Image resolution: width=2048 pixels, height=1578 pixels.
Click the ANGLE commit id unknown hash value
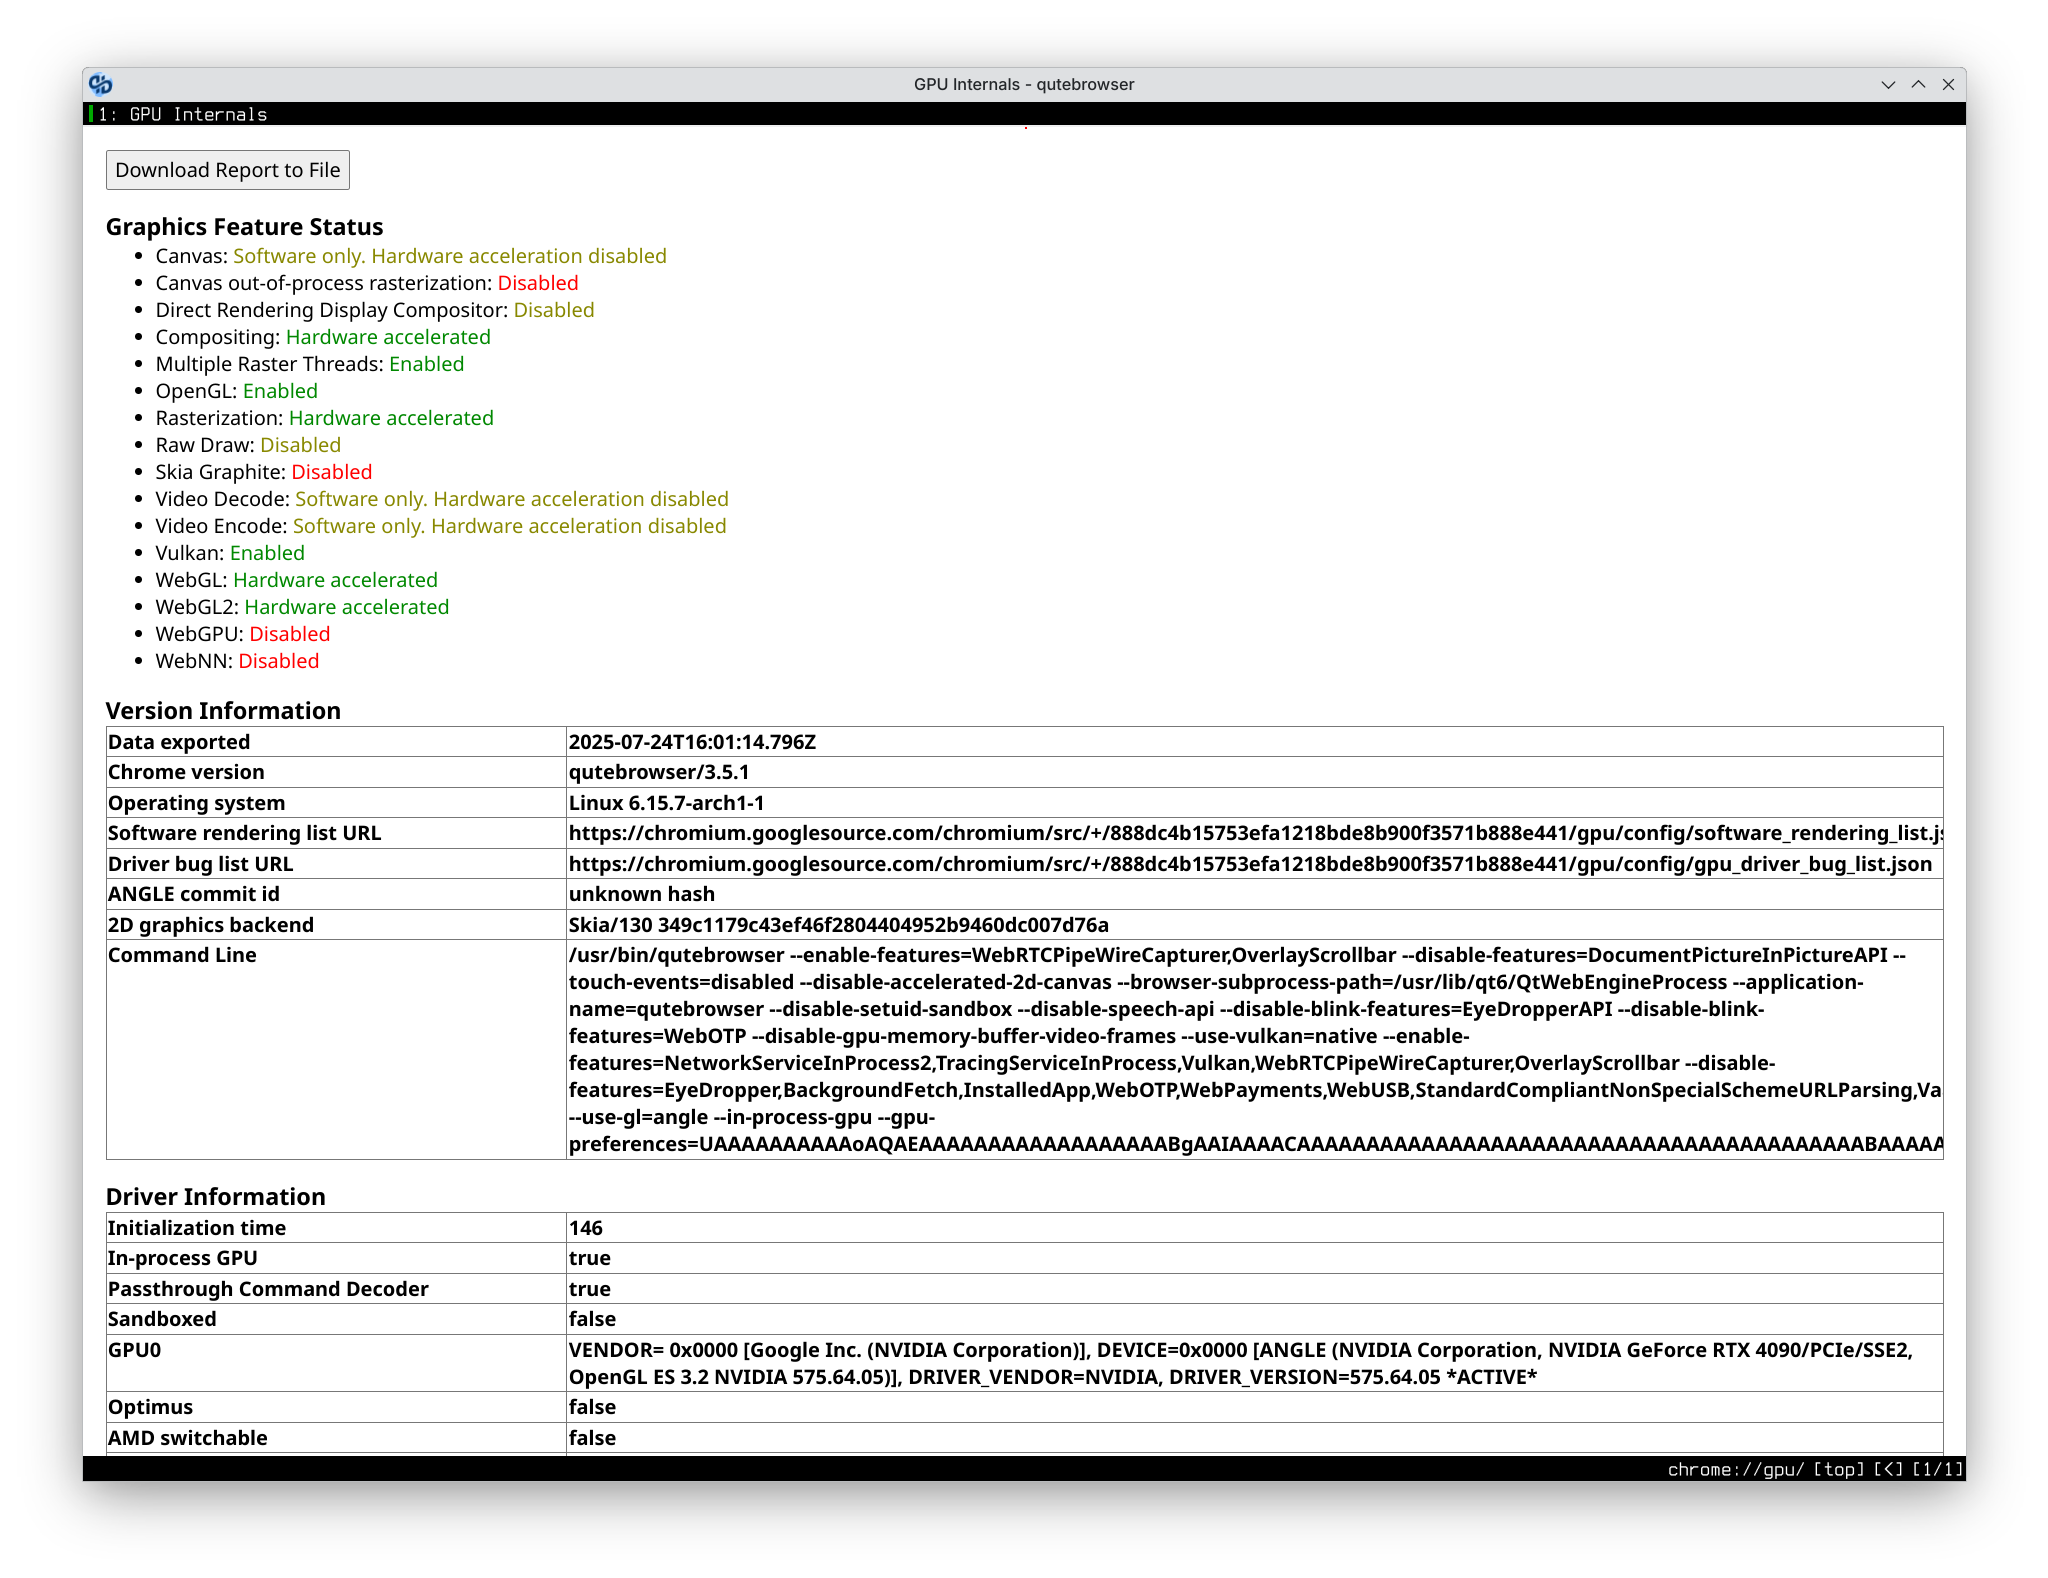[x=642, y=894]
